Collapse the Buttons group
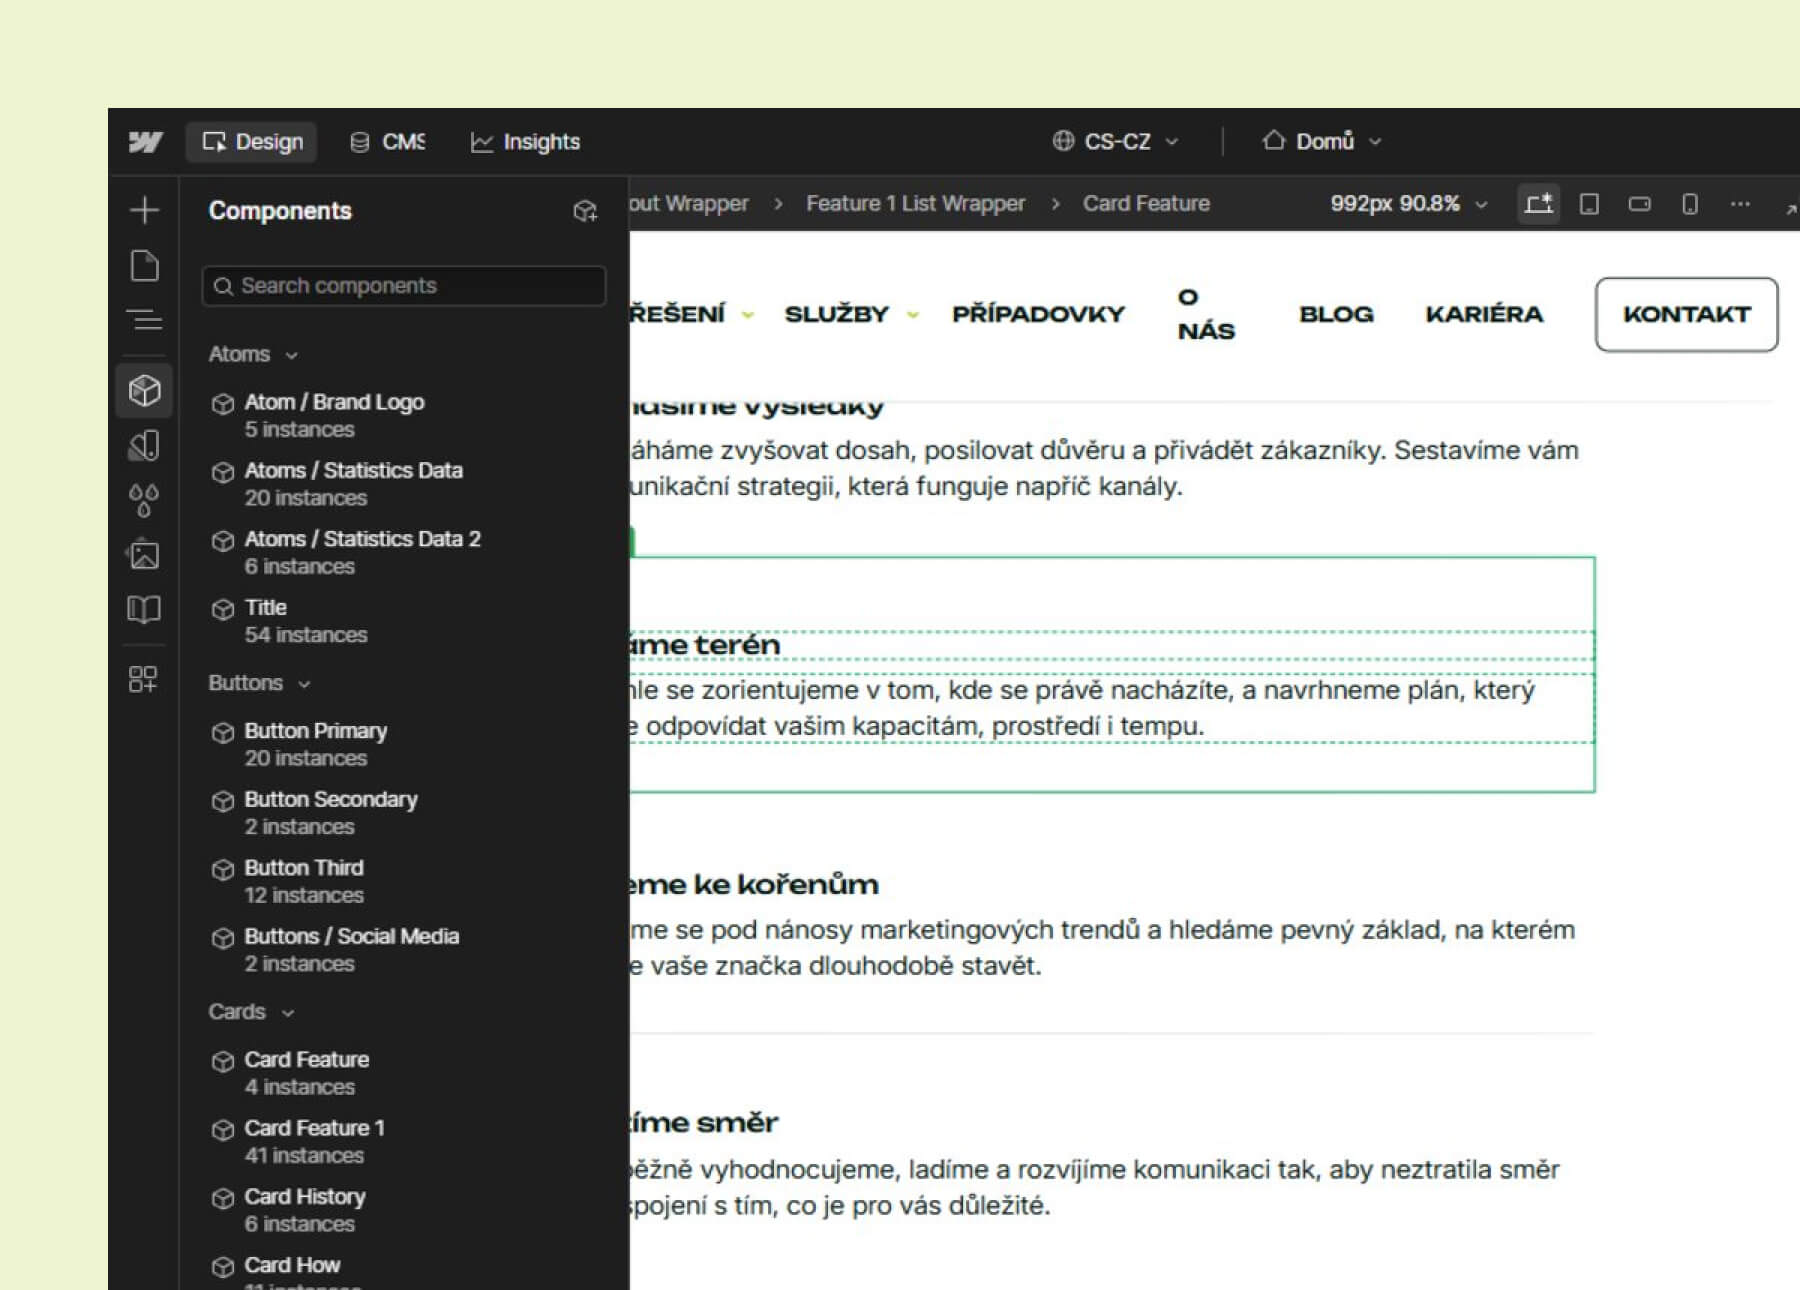The image size is (1800, 1290). [x=260, y=683]
